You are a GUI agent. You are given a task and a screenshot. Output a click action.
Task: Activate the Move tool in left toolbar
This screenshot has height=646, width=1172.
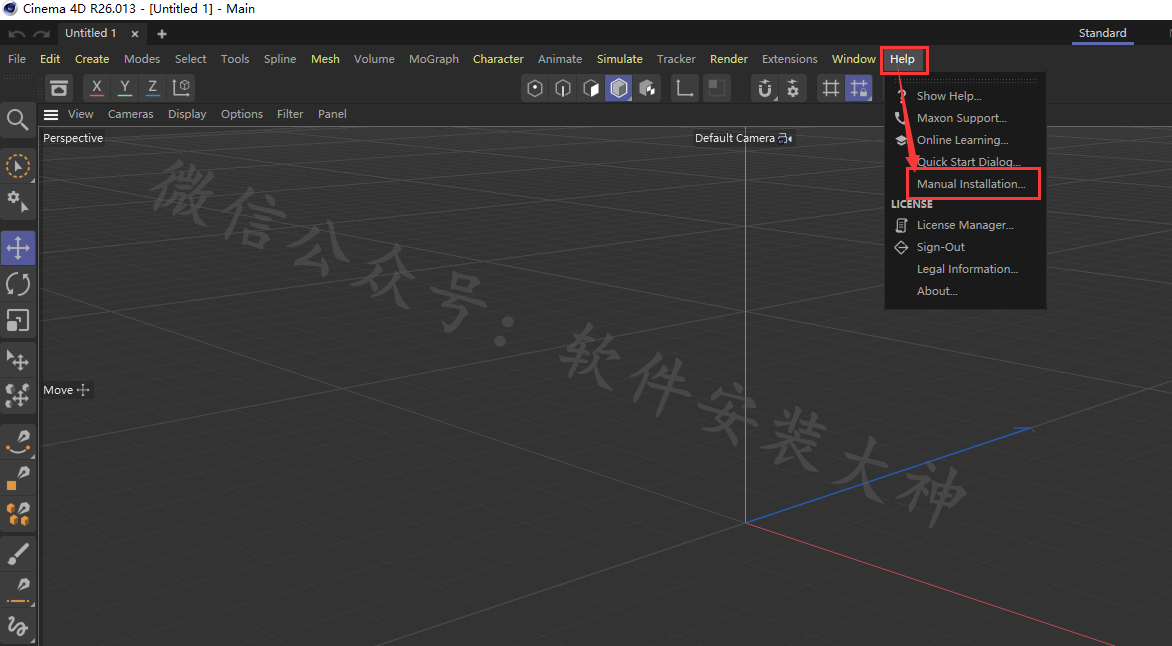pos(18,248)
